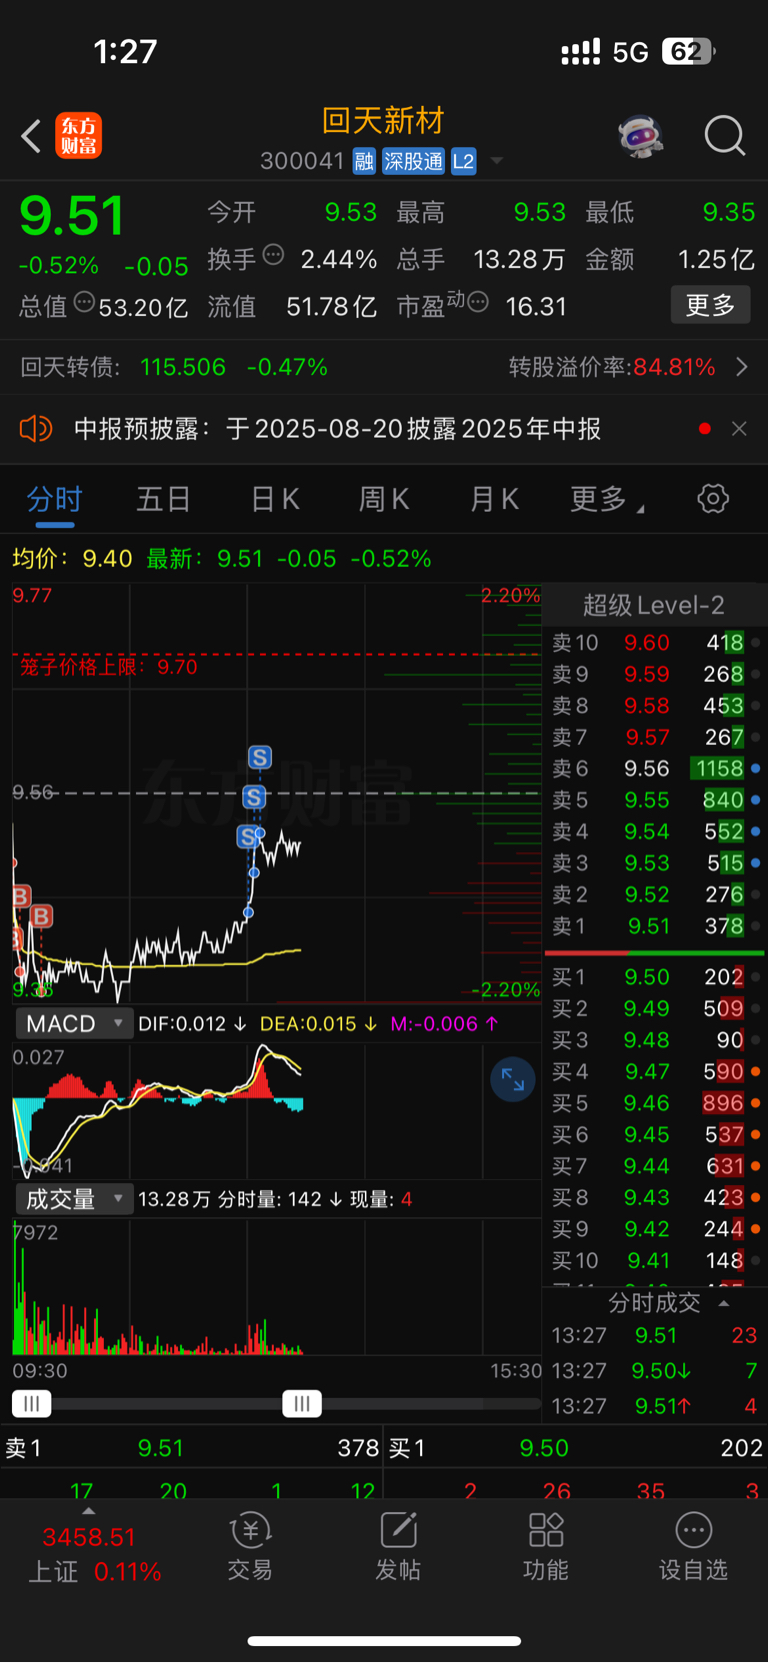Tap the blue dot beside 卖6 row
The image size is (768, 1663).
coord(755,769)
